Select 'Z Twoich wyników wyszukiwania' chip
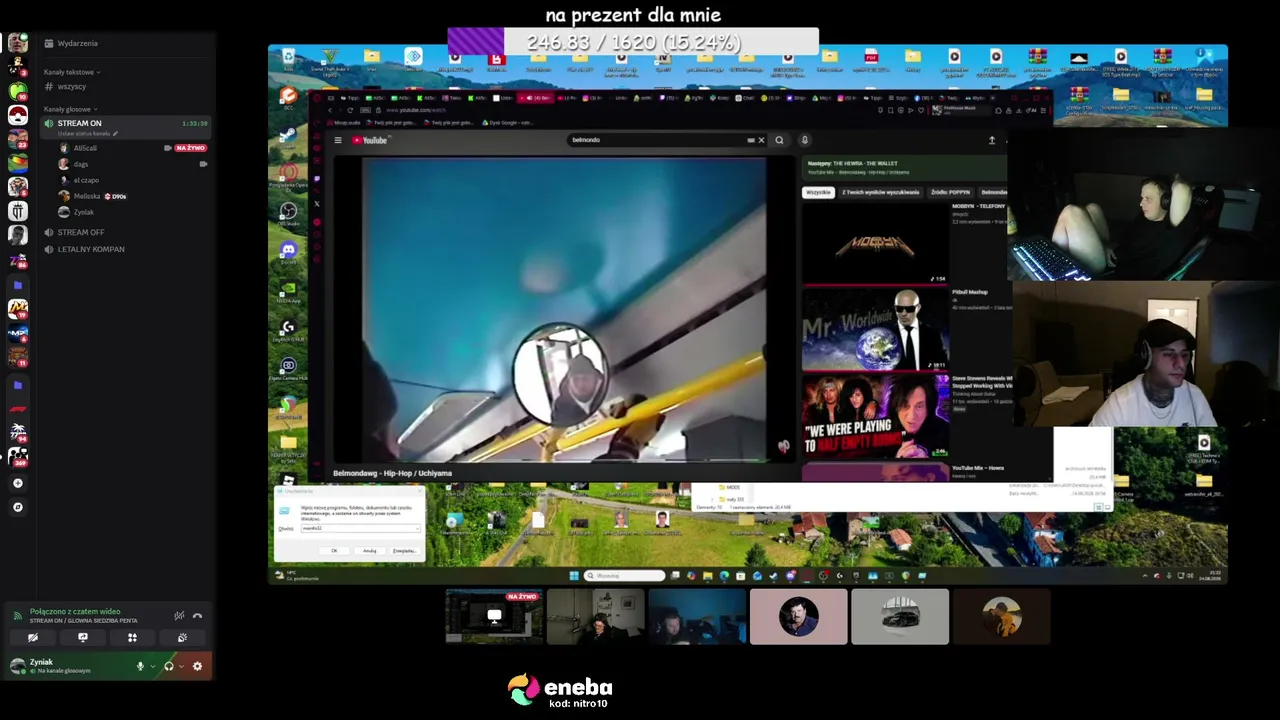 point(880,192)
